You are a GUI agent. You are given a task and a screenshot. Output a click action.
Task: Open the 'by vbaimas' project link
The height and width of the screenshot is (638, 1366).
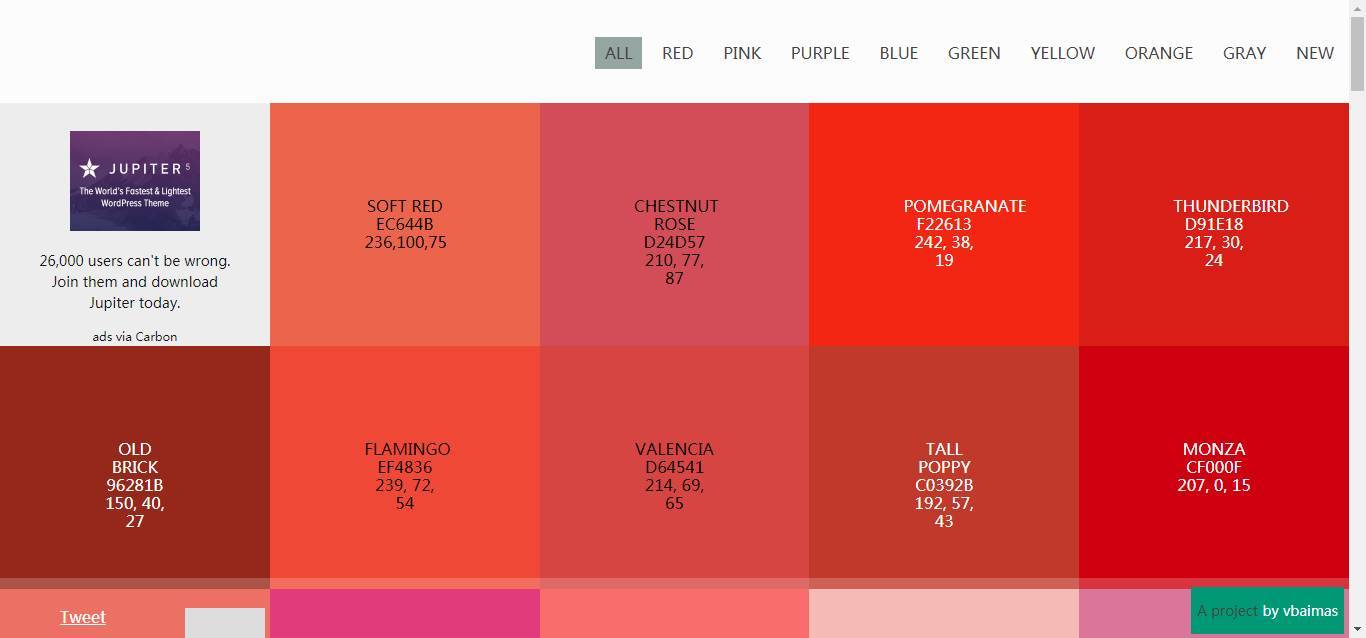1300,611
